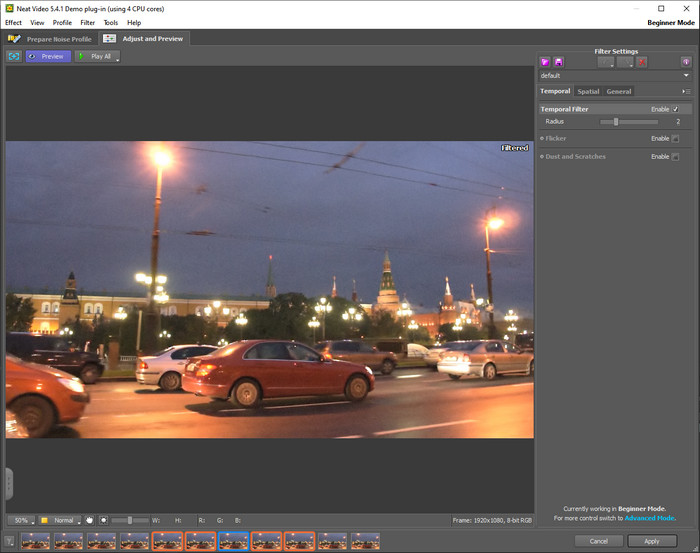Select the hand pan tool icon

pos(90,520)
